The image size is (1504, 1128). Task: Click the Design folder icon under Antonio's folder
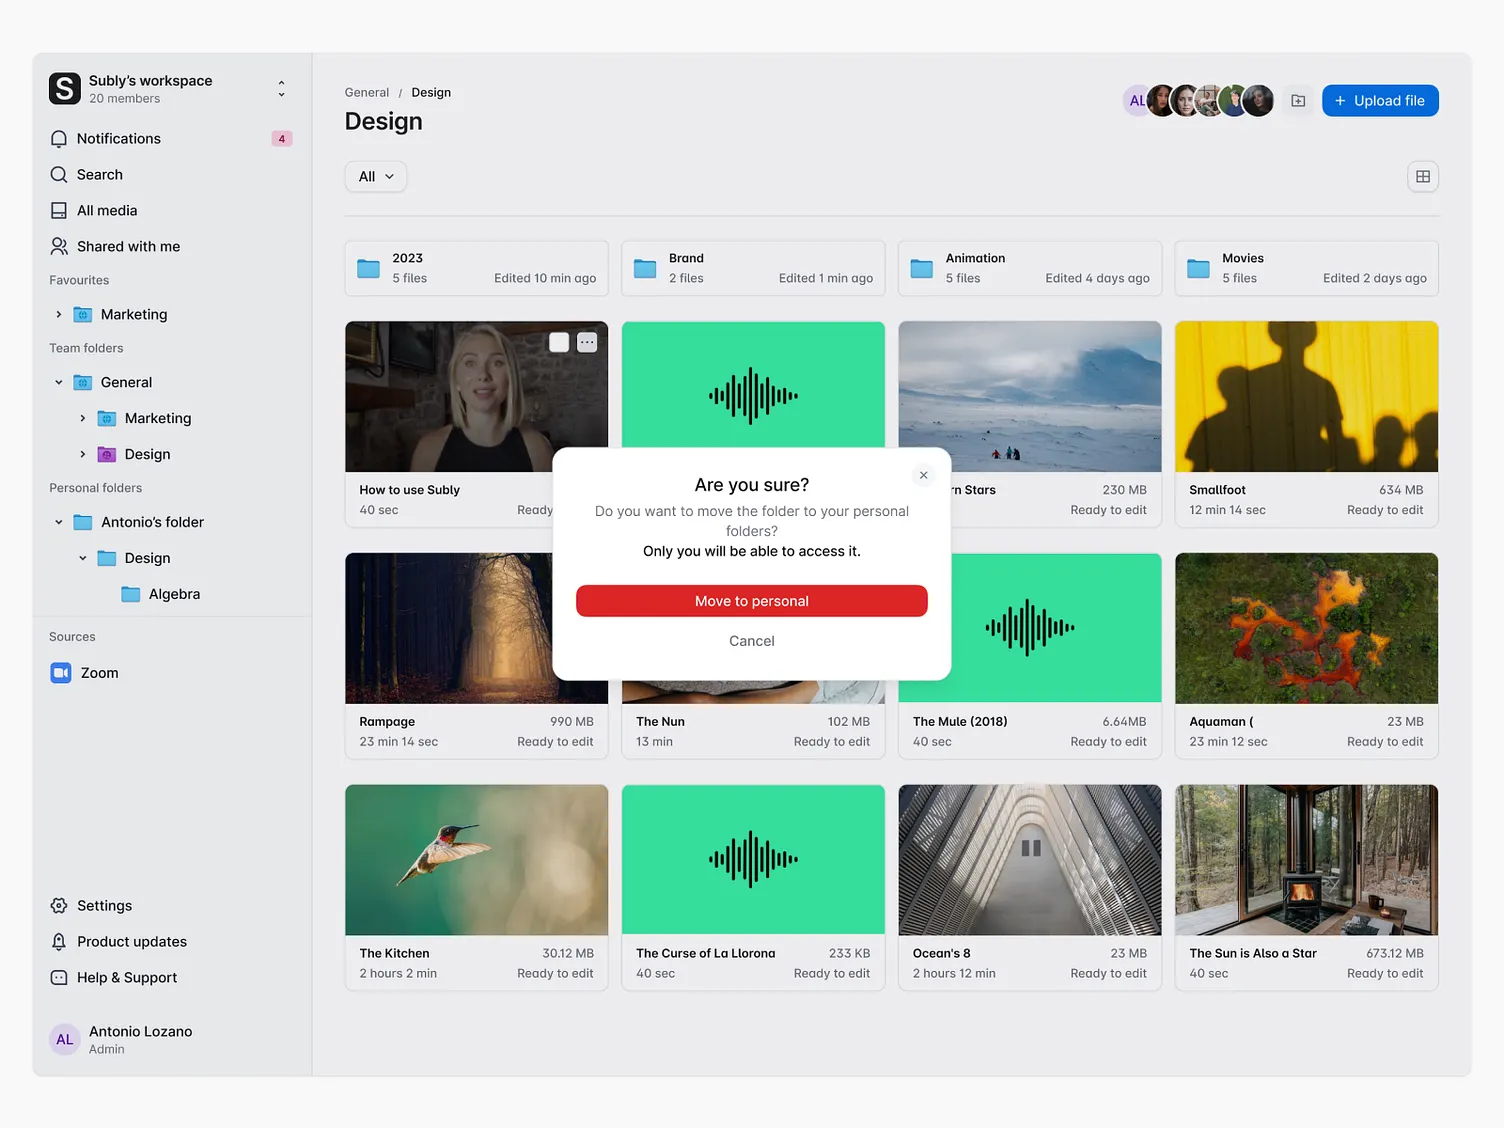coord(107,559)
